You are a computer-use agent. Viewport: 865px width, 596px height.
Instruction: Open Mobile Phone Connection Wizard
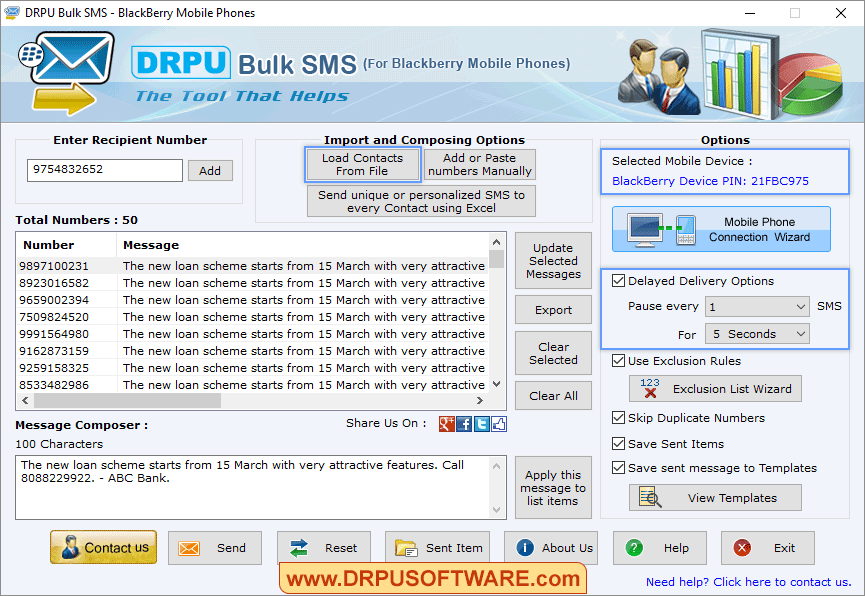coord(721,229)
